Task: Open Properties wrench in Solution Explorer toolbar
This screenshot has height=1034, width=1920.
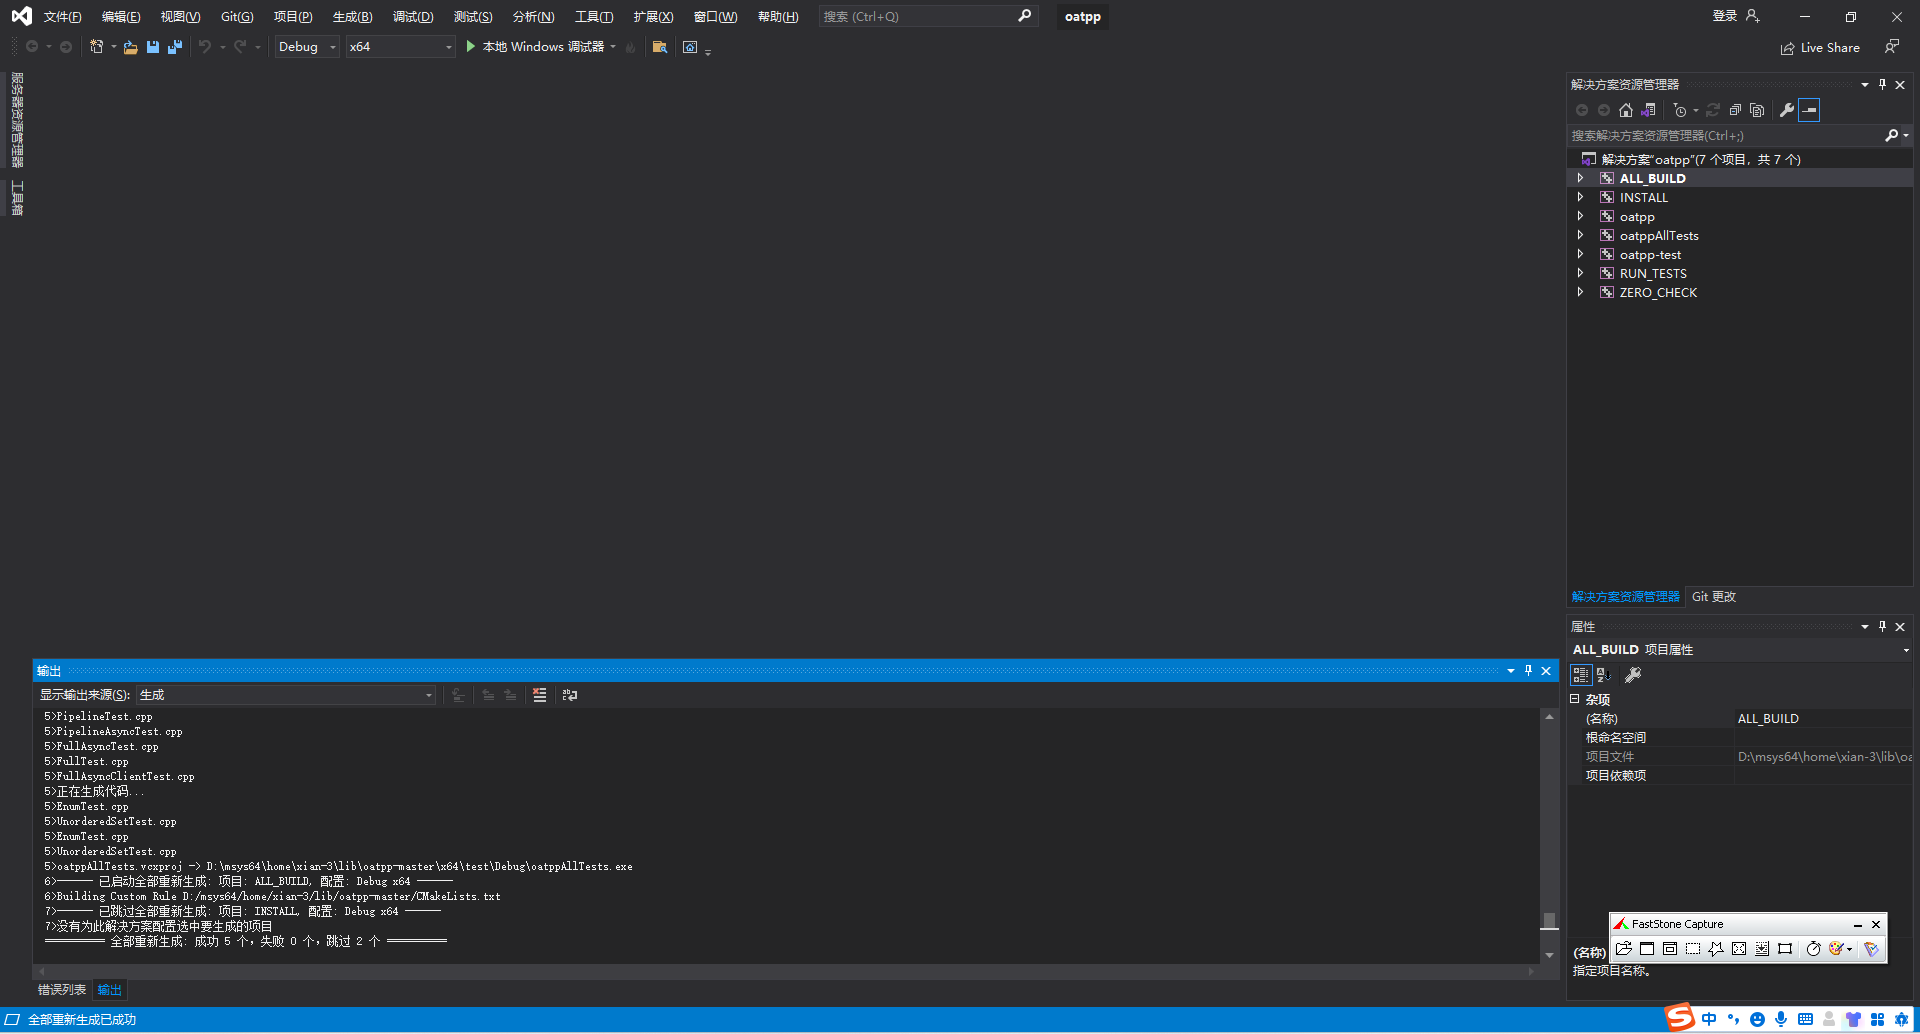Action: point(1787,110)
